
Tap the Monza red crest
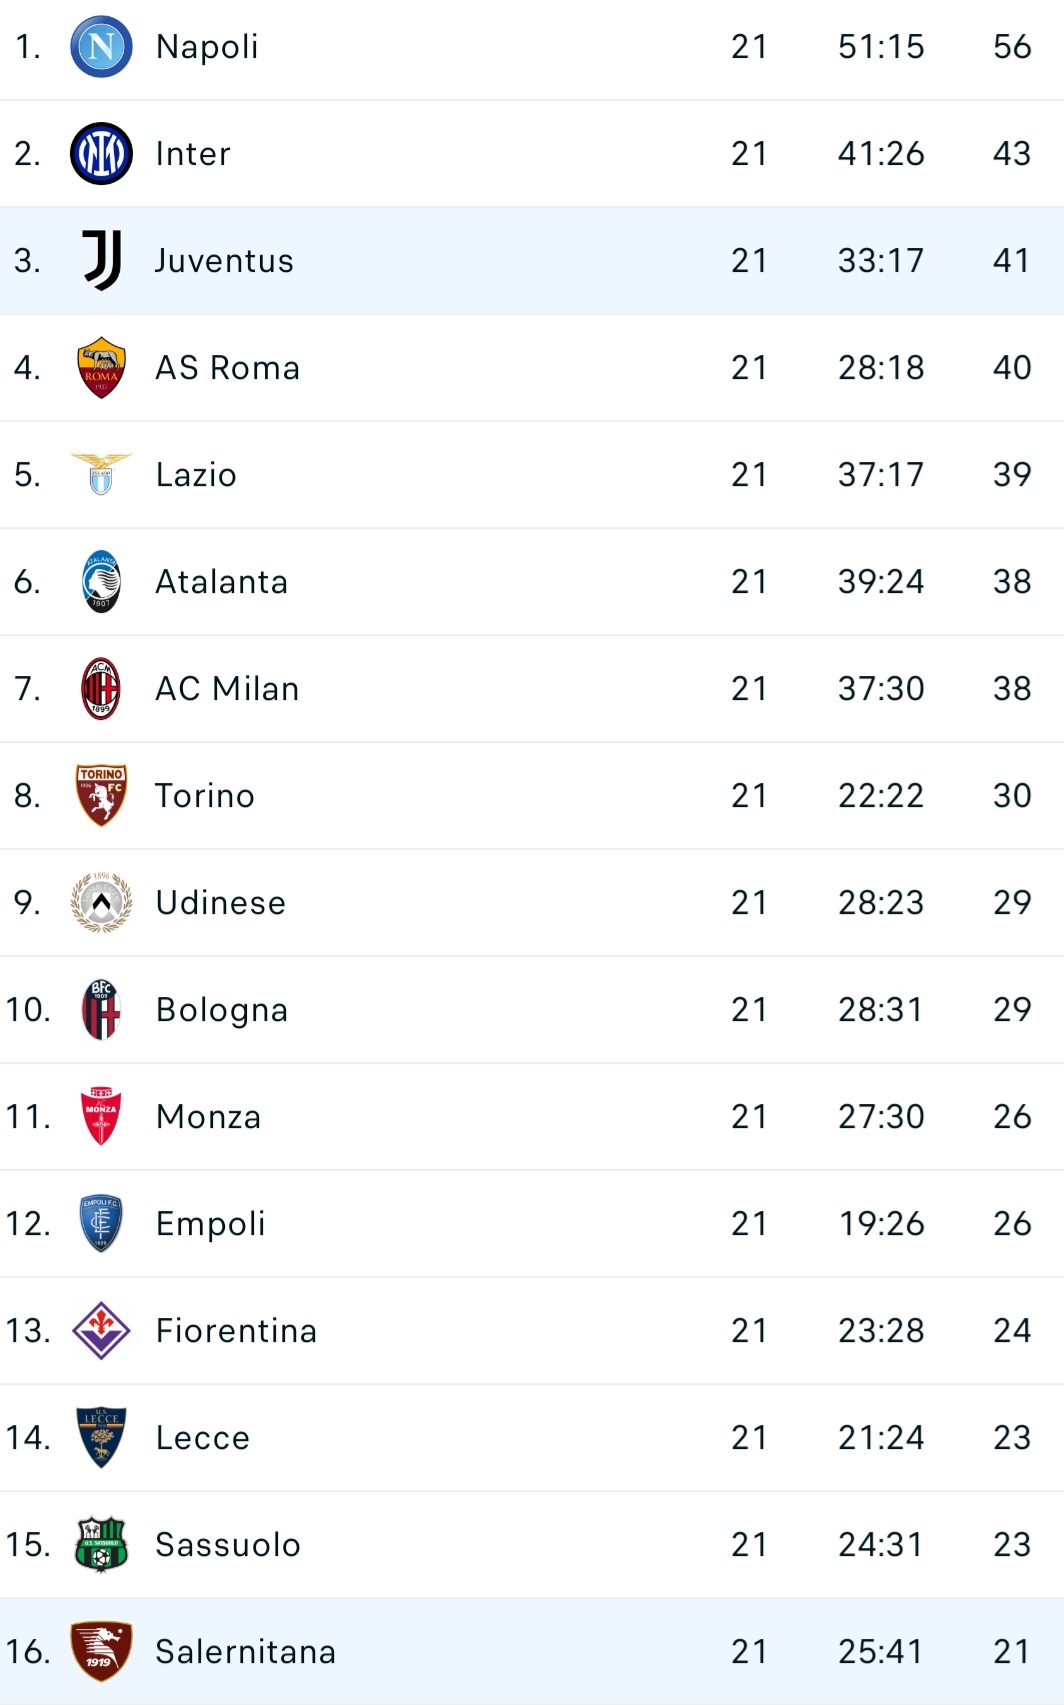(x=101, y=1116)
